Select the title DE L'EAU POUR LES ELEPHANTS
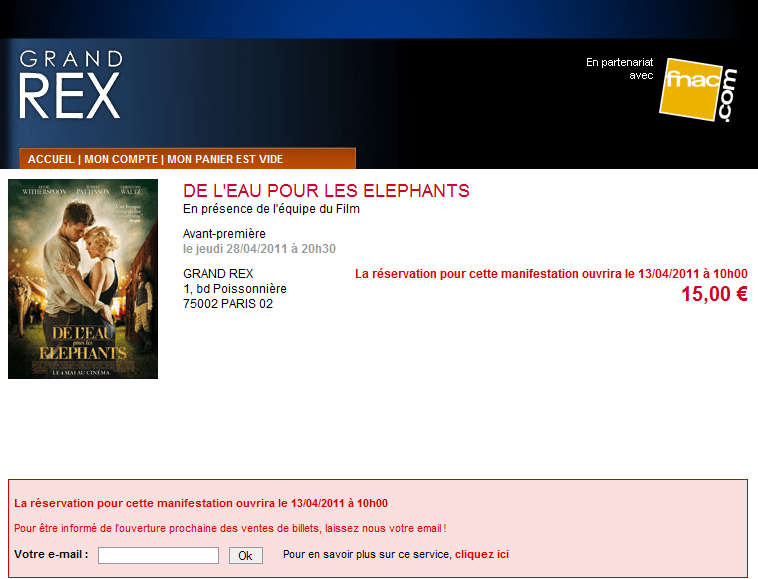This screenshot has height=579, width=758. [x=326, y=191]
